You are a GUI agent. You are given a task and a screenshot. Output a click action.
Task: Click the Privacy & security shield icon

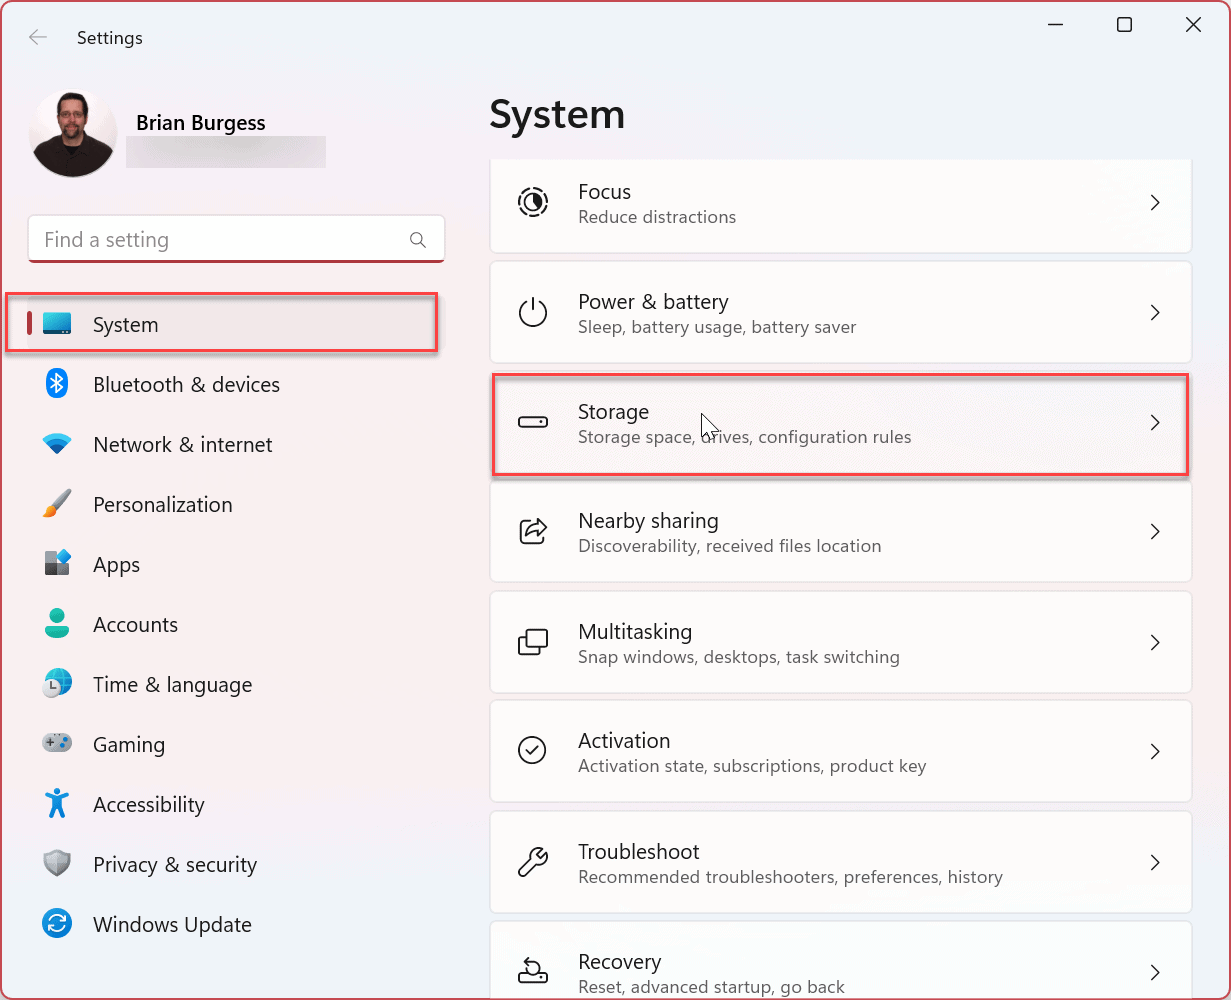(x=57, y=864)
